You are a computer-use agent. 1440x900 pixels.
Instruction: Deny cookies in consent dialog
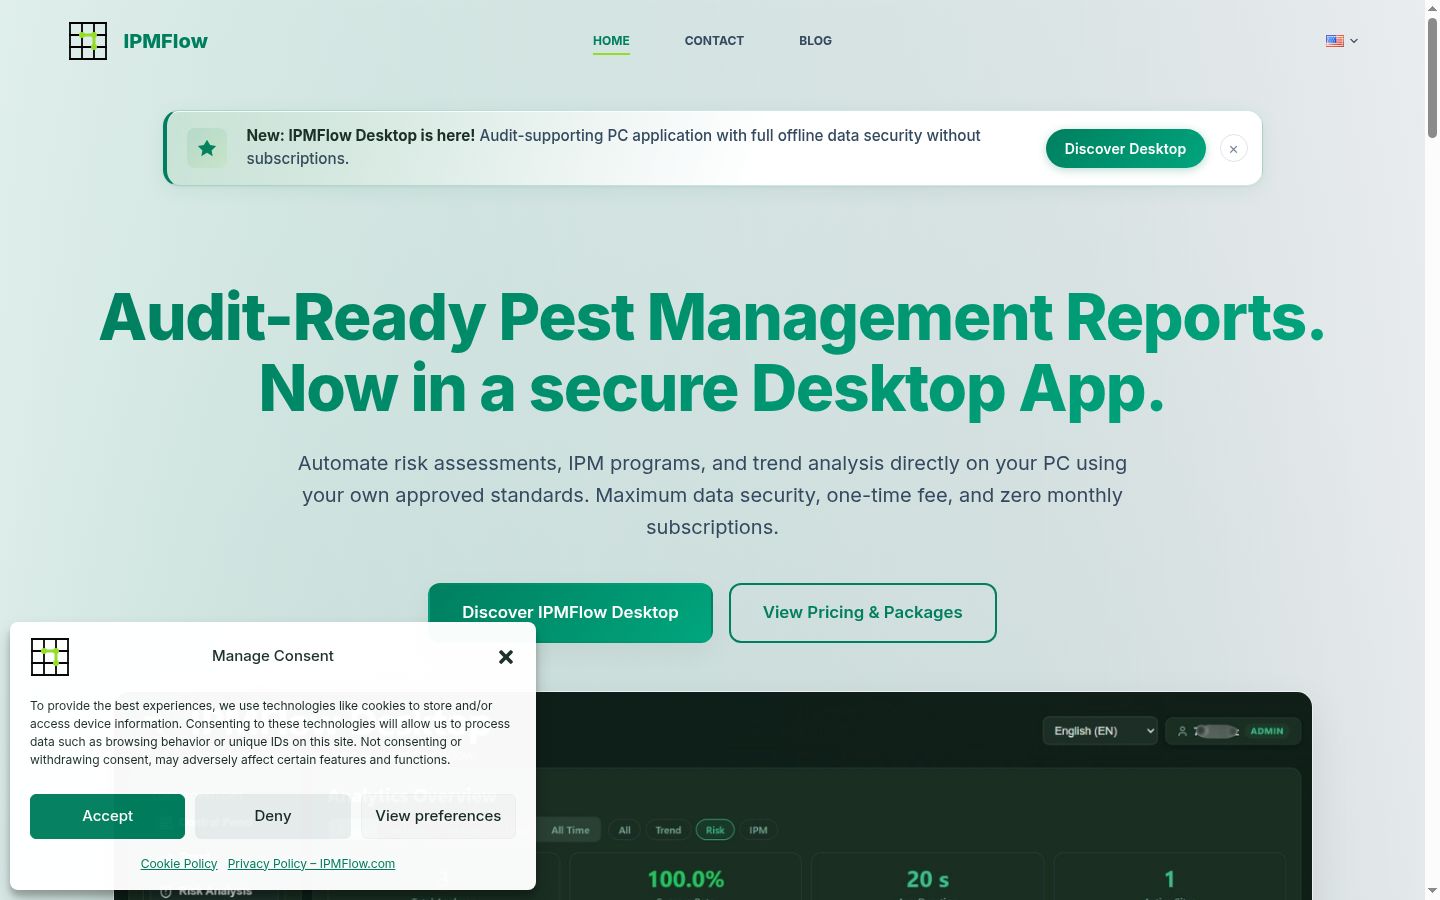point(273,816)
